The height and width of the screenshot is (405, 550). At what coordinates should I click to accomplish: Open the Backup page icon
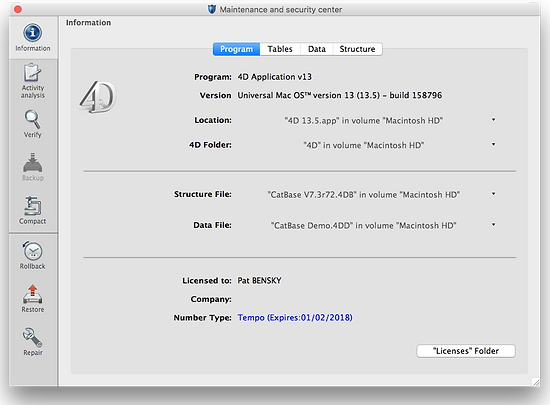[x=33, y=163]
